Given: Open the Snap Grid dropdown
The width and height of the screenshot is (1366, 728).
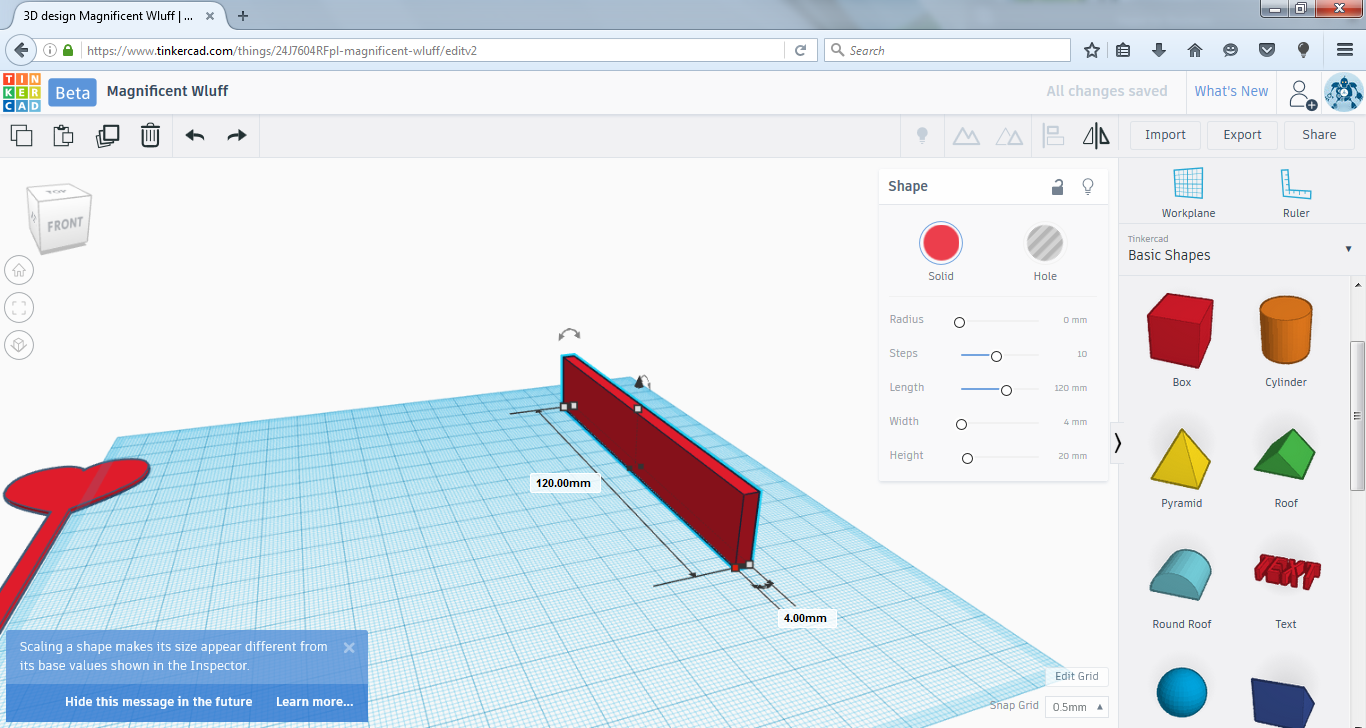Looking at the screenshot, I should pos(1077,707).
